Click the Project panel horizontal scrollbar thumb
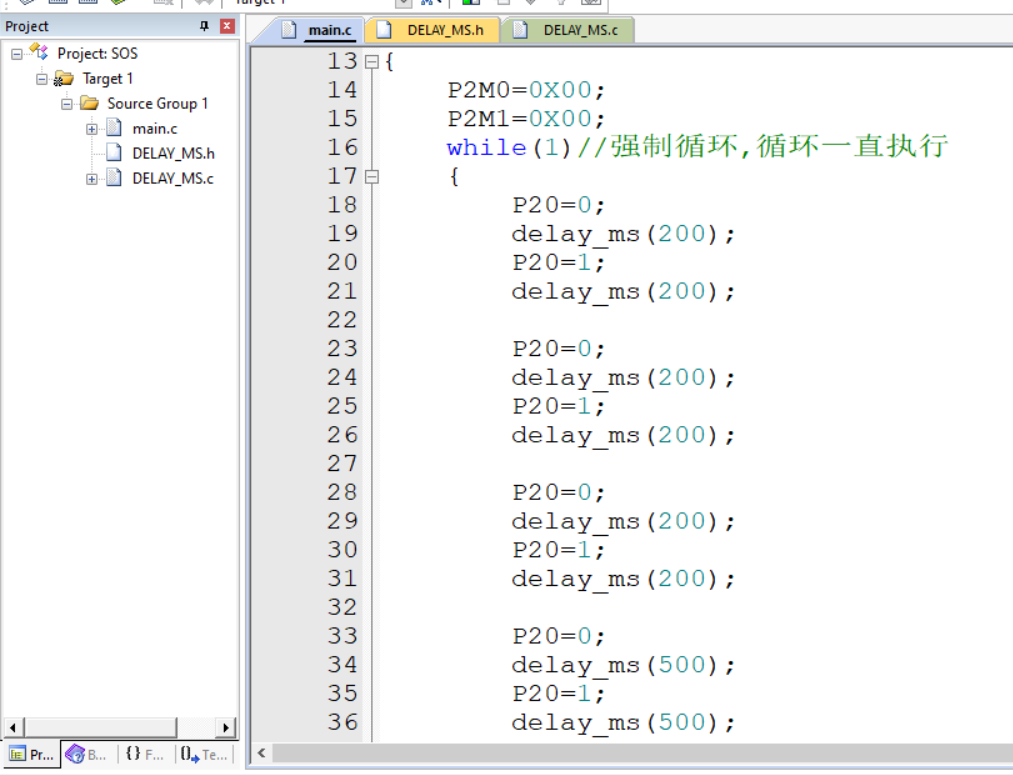This screenshot has width=1013, height=775. point(100,727)
